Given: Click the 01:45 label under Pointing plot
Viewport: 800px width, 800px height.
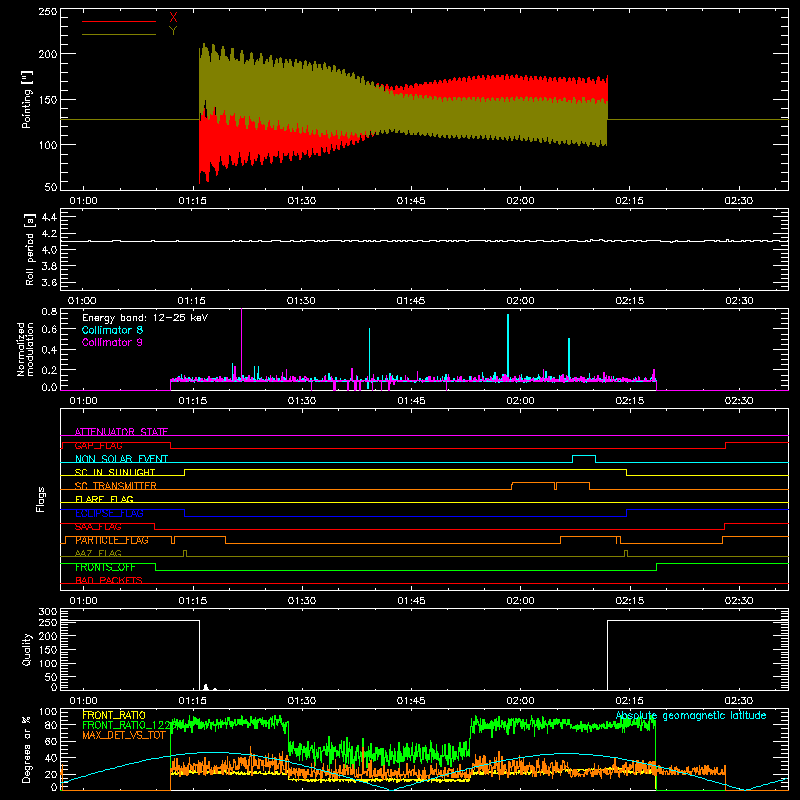Looking at the screenshot, I should (411, 201).
